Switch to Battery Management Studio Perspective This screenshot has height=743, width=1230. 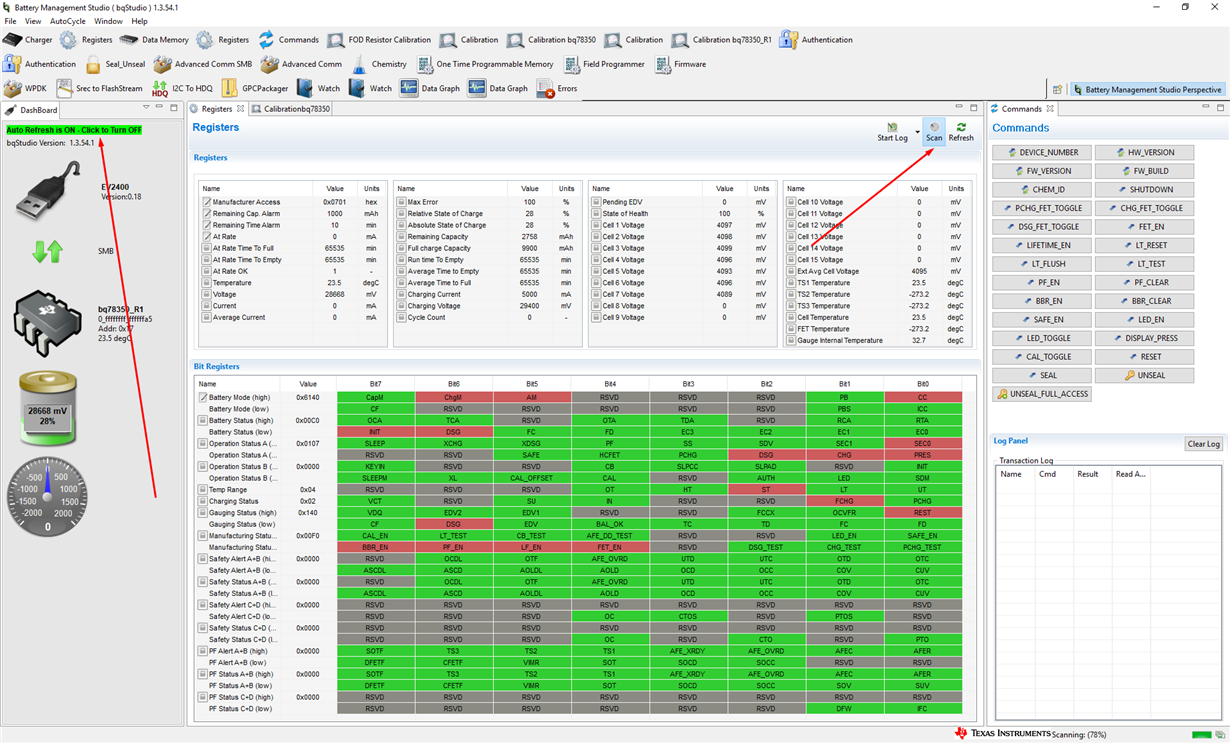[x=1147, y=89]
